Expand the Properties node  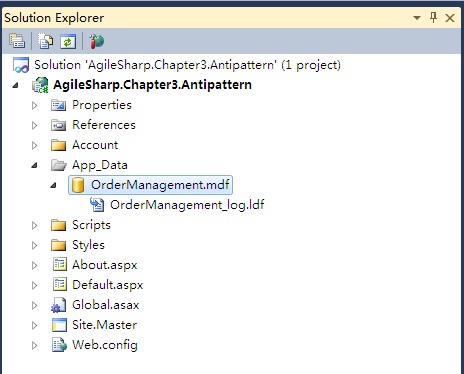[34, 105]
